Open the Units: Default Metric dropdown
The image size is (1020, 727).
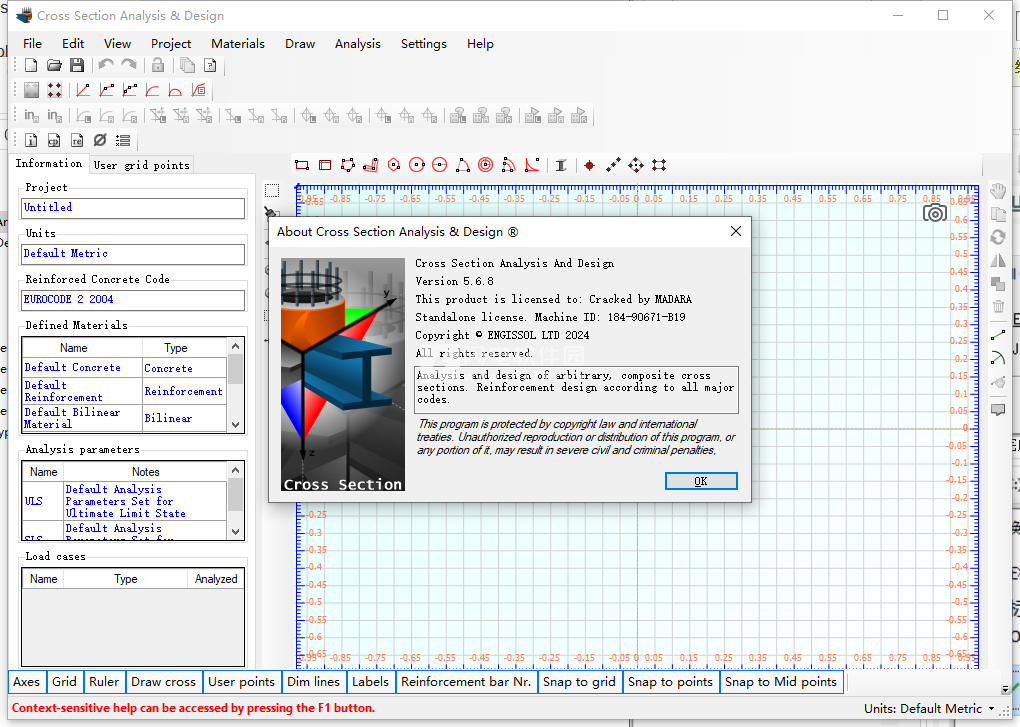click(929, 708)
